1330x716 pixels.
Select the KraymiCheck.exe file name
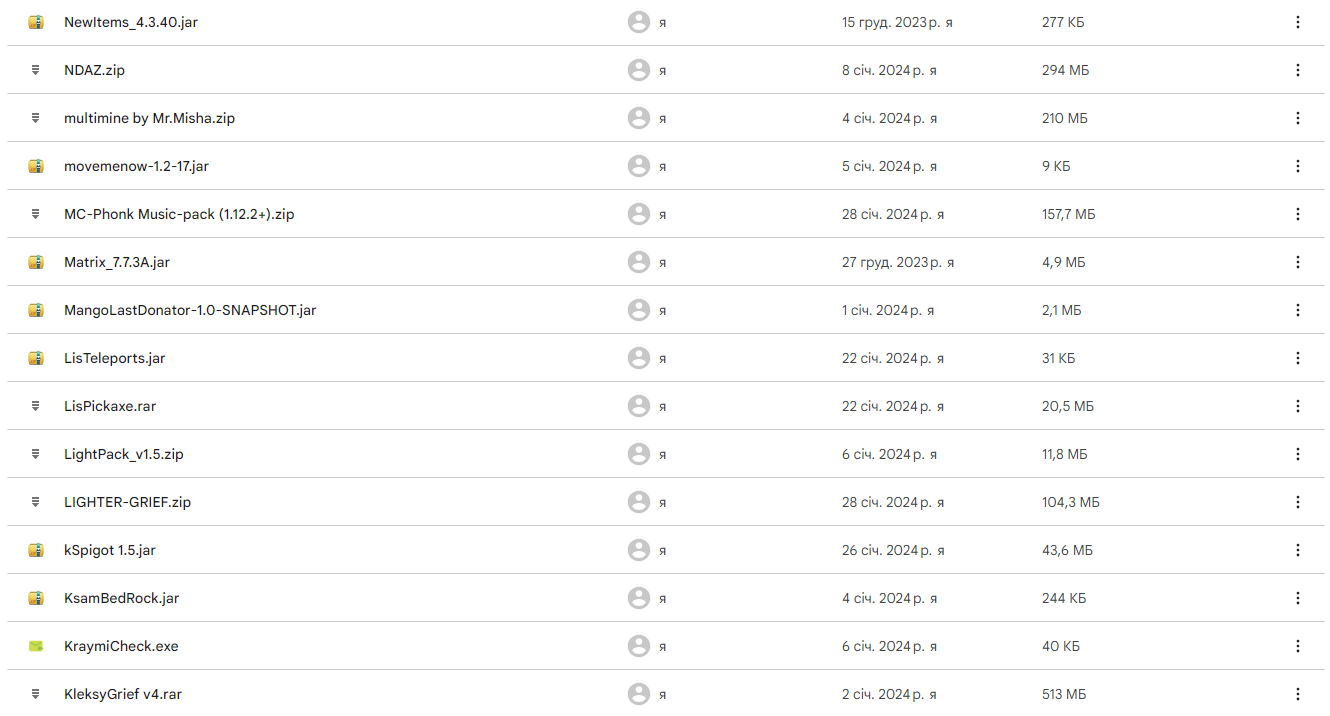coord(121,646)
